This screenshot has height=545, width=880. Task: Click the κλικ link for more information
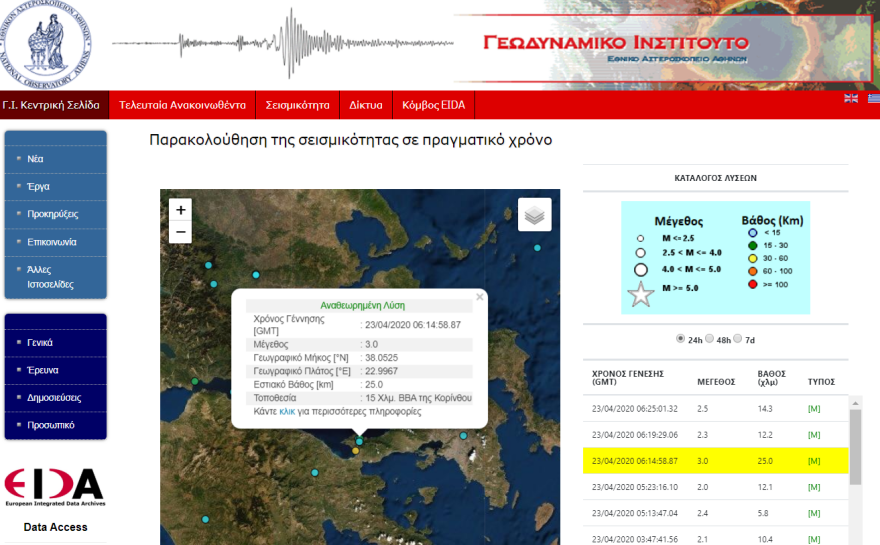click(287, 411)
